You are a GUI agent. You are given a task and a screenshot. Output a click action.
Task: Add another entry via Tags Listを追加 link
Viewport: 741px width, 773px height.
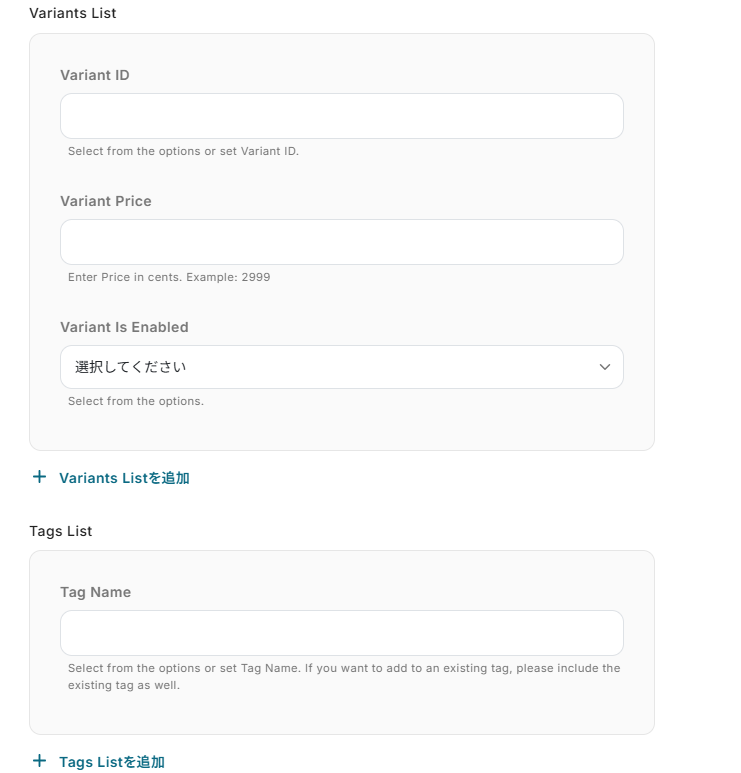(112, 762)
